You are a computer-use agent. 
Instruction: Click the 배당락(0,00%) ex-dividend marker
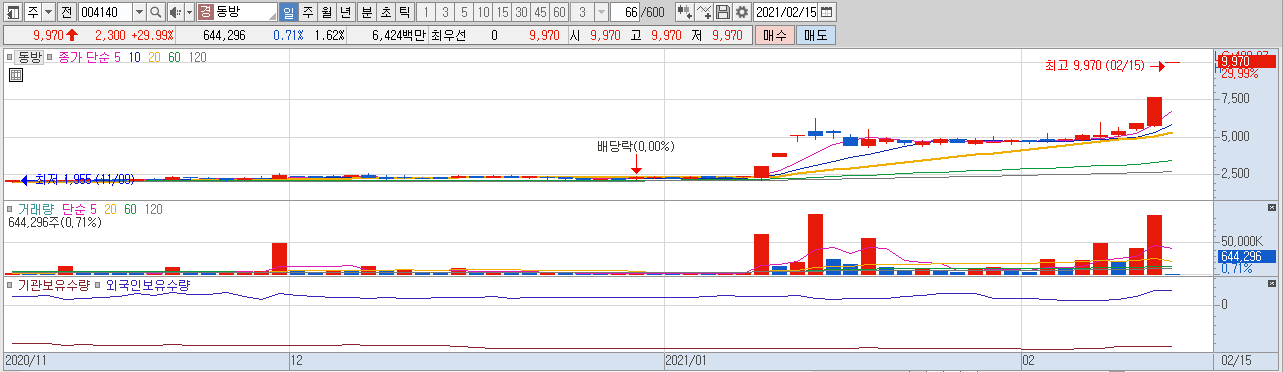click(x=635, y=146)
